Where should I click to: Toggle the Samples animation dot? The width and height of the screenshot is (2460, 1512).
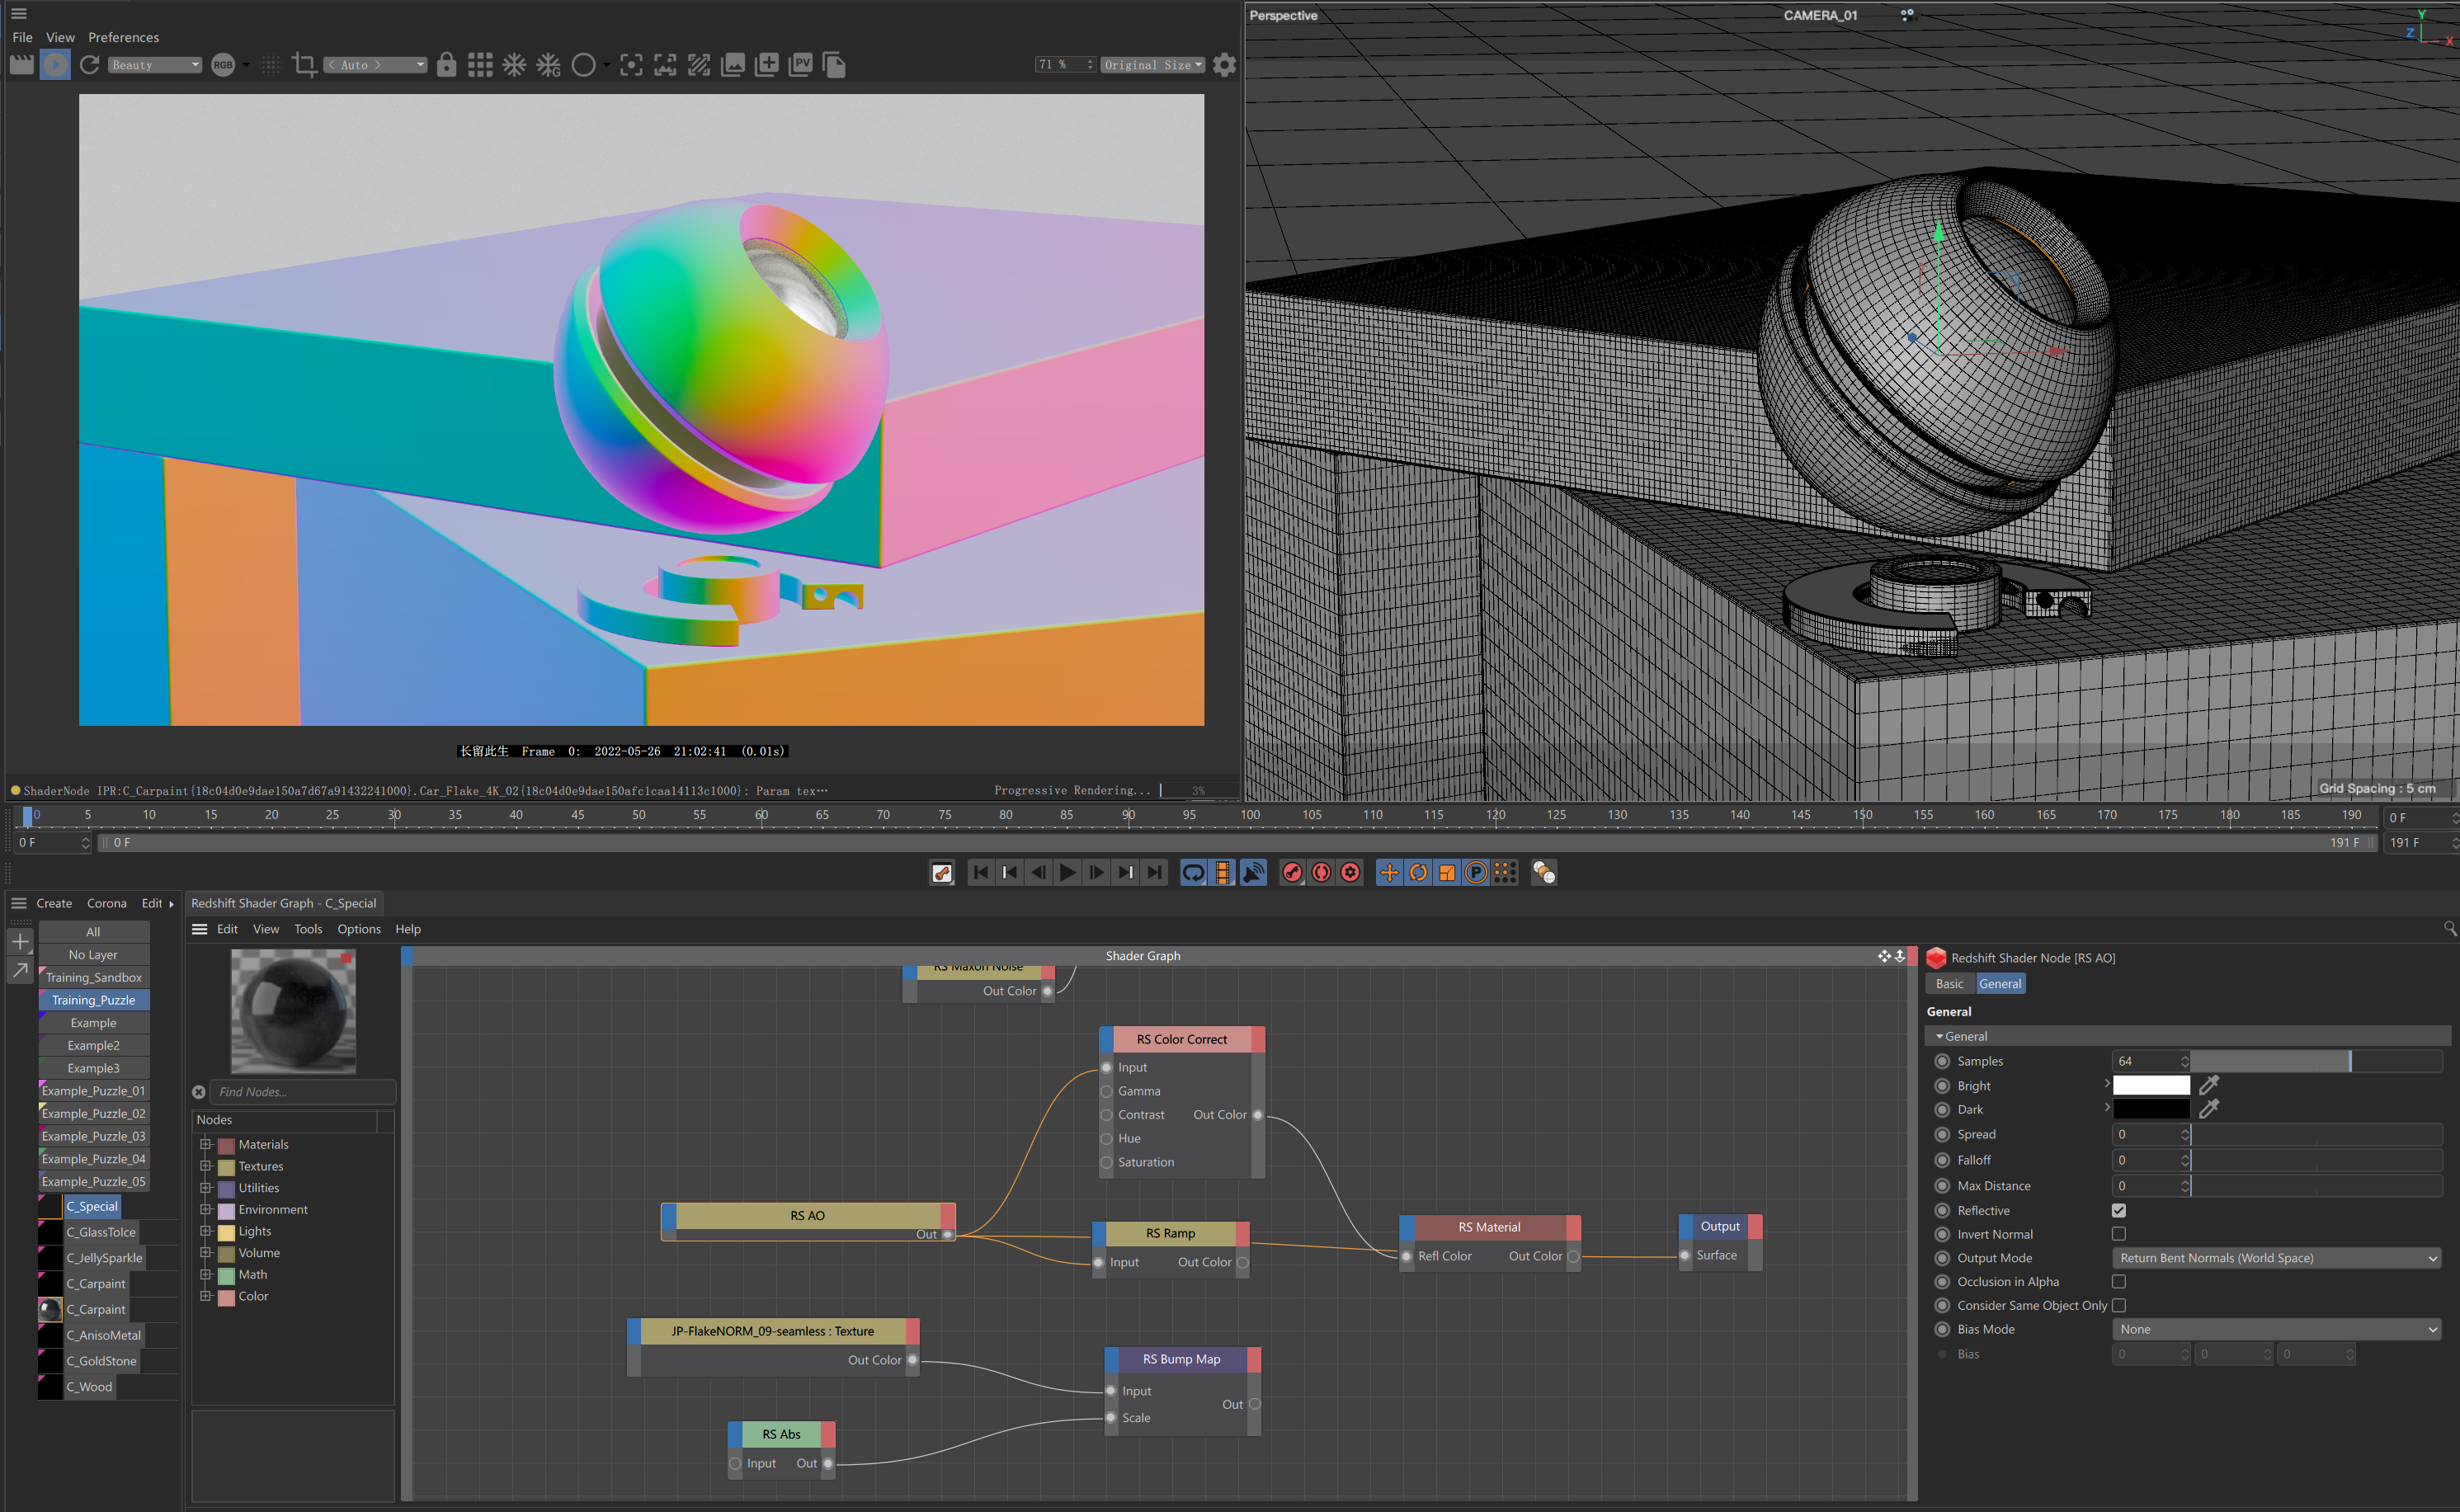pyautogui.click(x=1942, y=1061)
